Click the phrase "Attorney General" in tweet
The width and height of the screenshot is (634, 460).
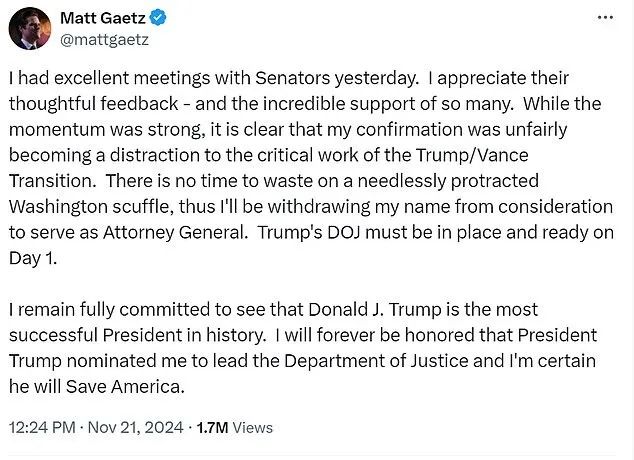174,233
